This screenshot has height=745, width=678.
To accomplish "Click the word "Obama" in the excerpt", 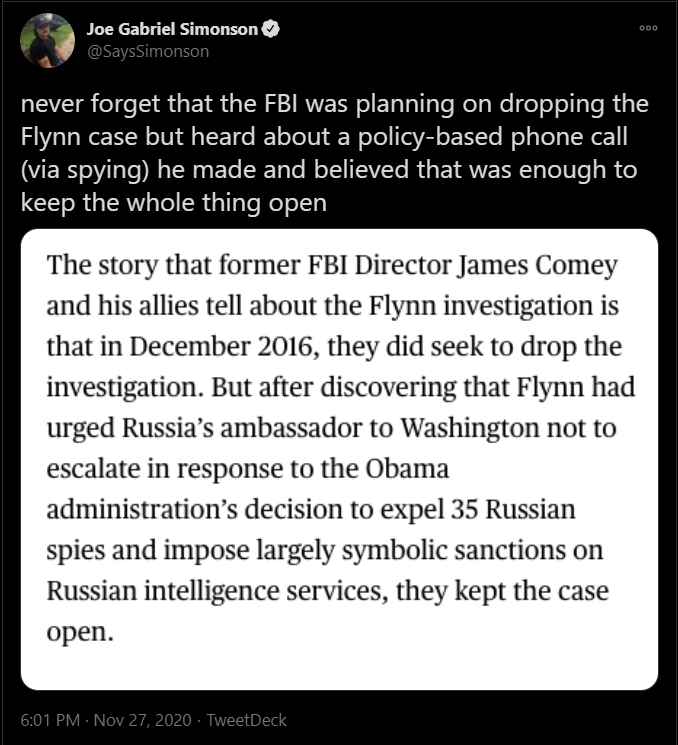I will pyautogui.click(x=407, y=468).
